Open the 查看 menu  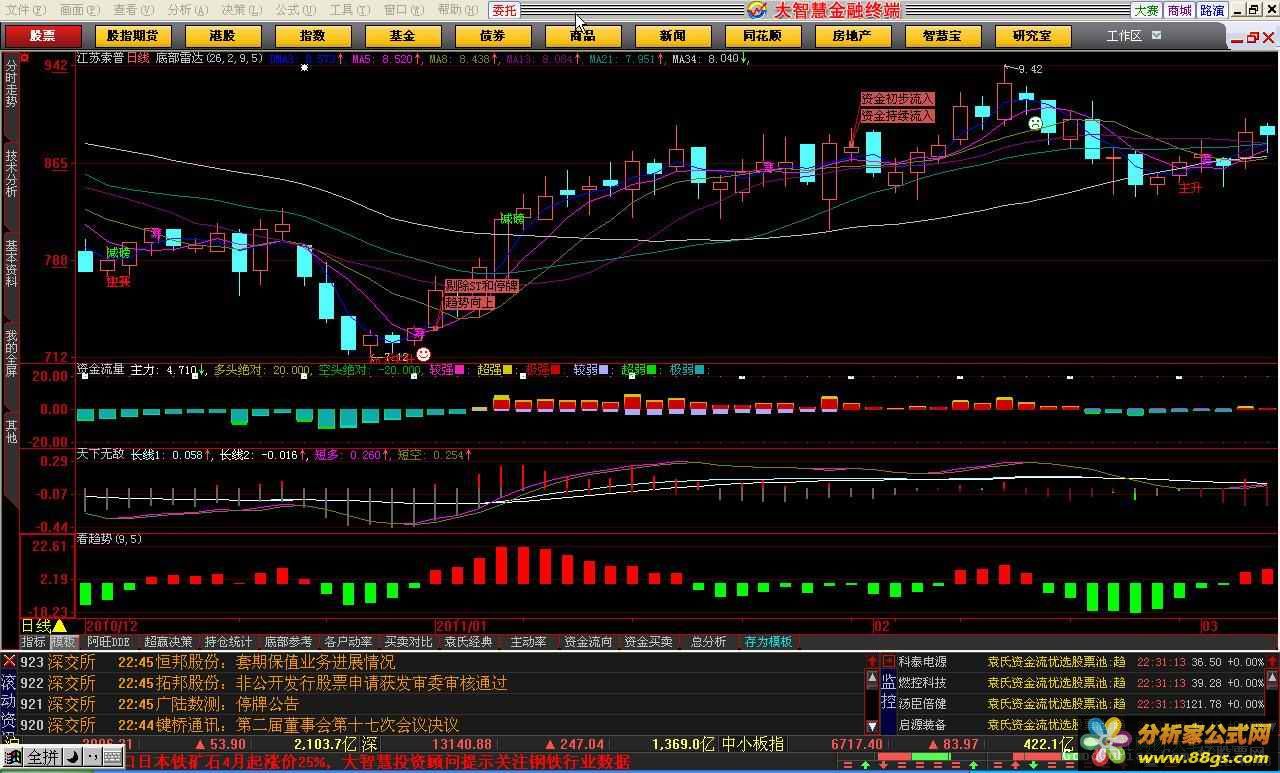[134, 10]
